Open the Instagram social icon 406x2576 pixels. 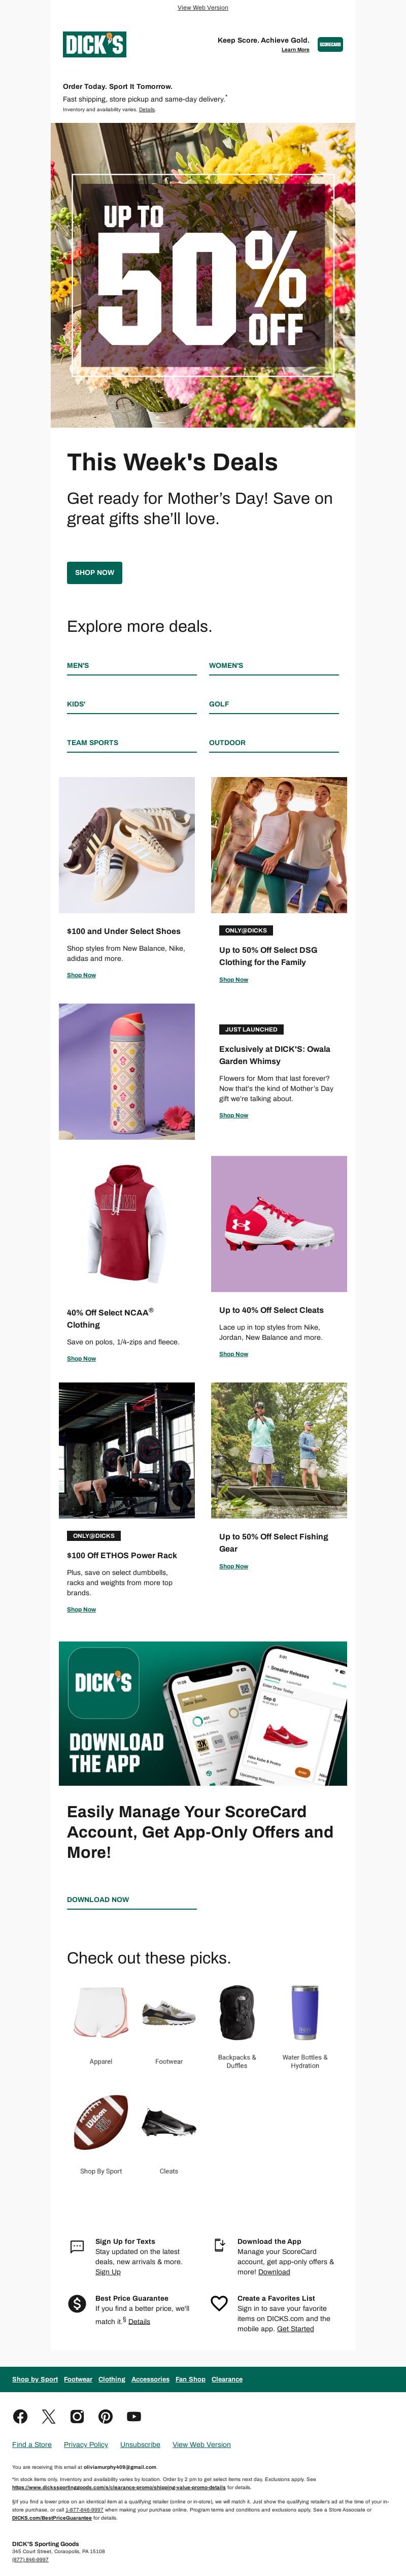pyautogui.click(x=77, y=2416)
